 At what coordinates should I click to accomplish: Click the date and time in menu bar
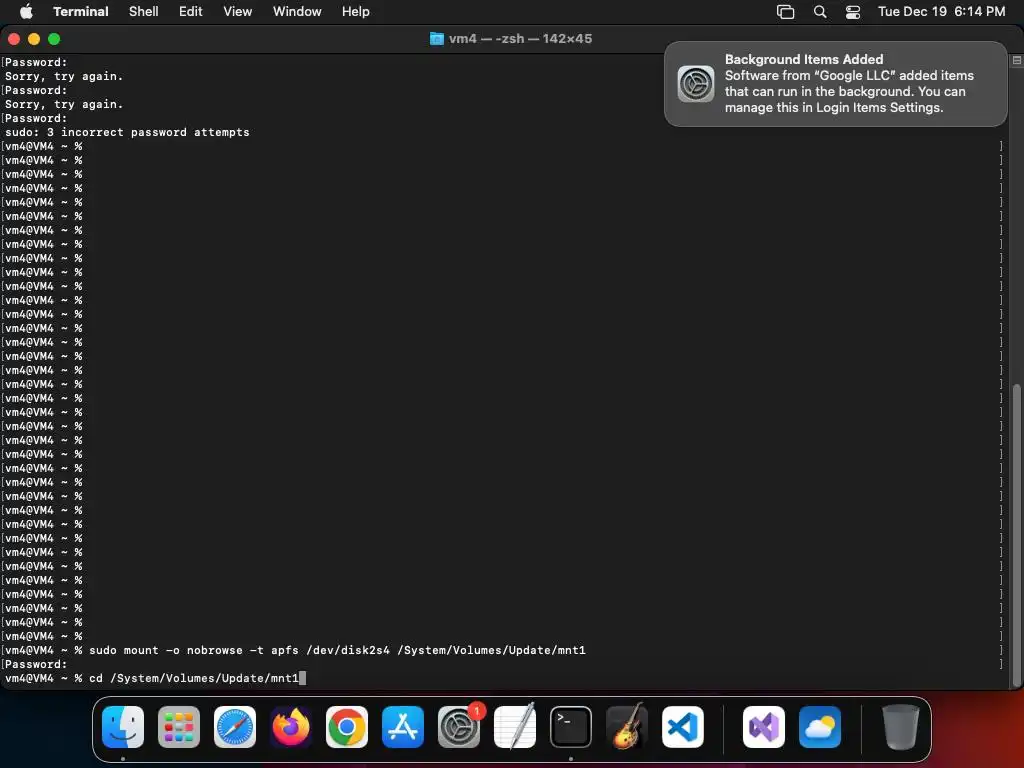point(941,11)
